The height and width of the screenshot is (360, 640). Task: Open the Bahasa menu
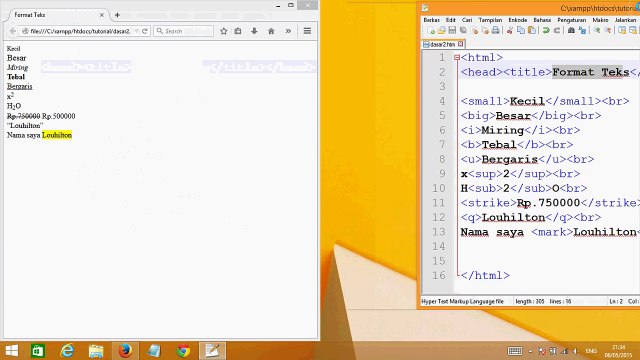542,20
